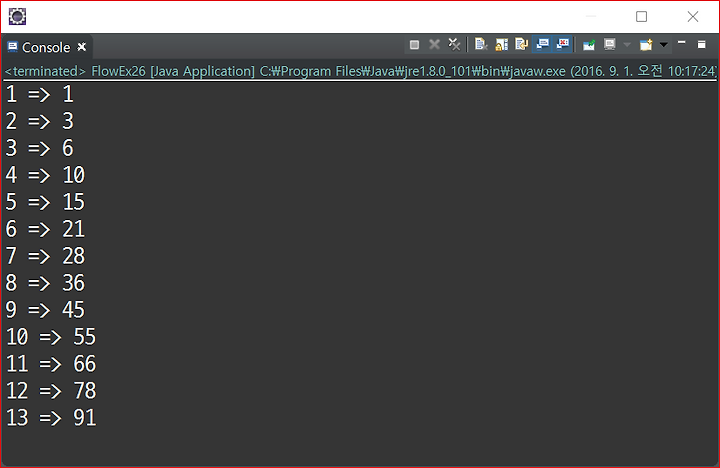
Task: Click output line '4 => 10'
Action: [45, 175]
